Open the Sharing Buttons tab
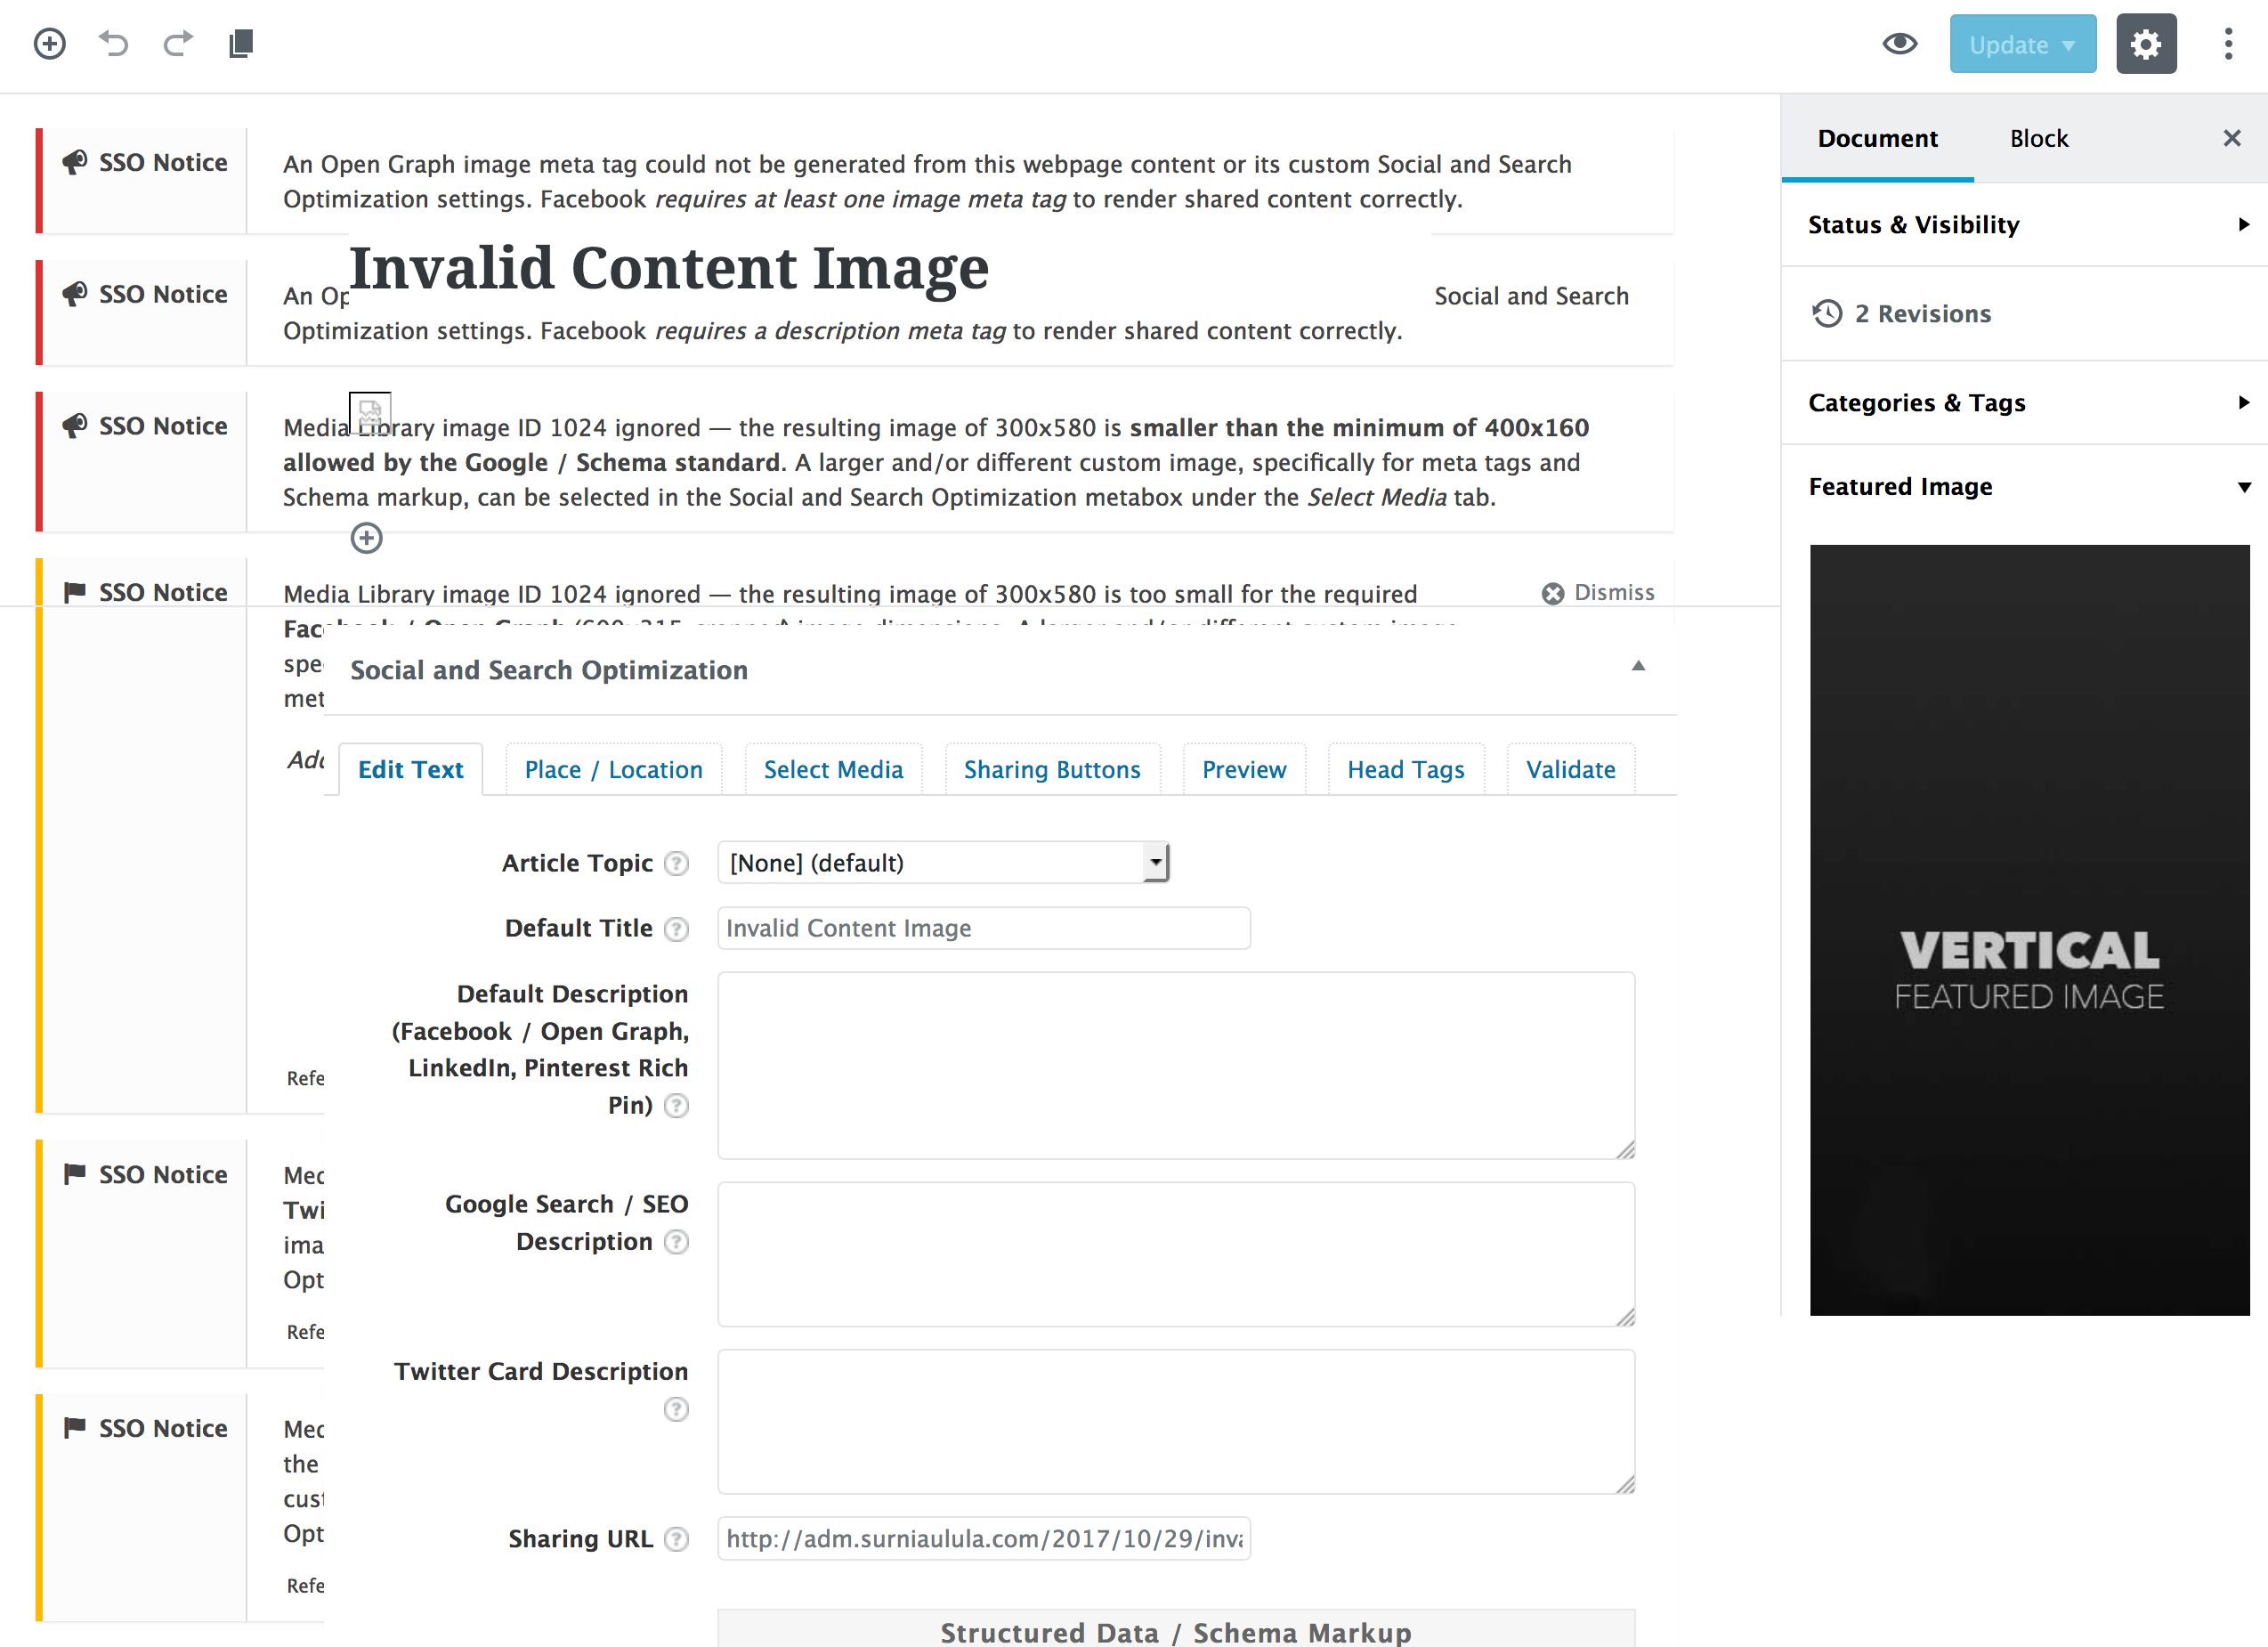Image resolution: width=2268 pixels, height=1647 pixels. pyautogui.click(x=1052, y=769)
